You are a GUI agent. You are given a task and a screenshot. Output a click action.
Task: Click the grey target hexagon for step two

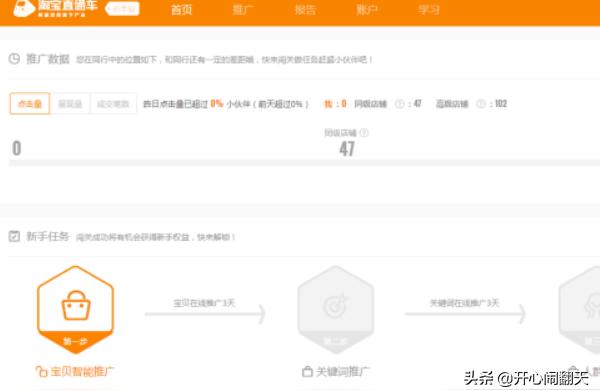click(336, 310)
